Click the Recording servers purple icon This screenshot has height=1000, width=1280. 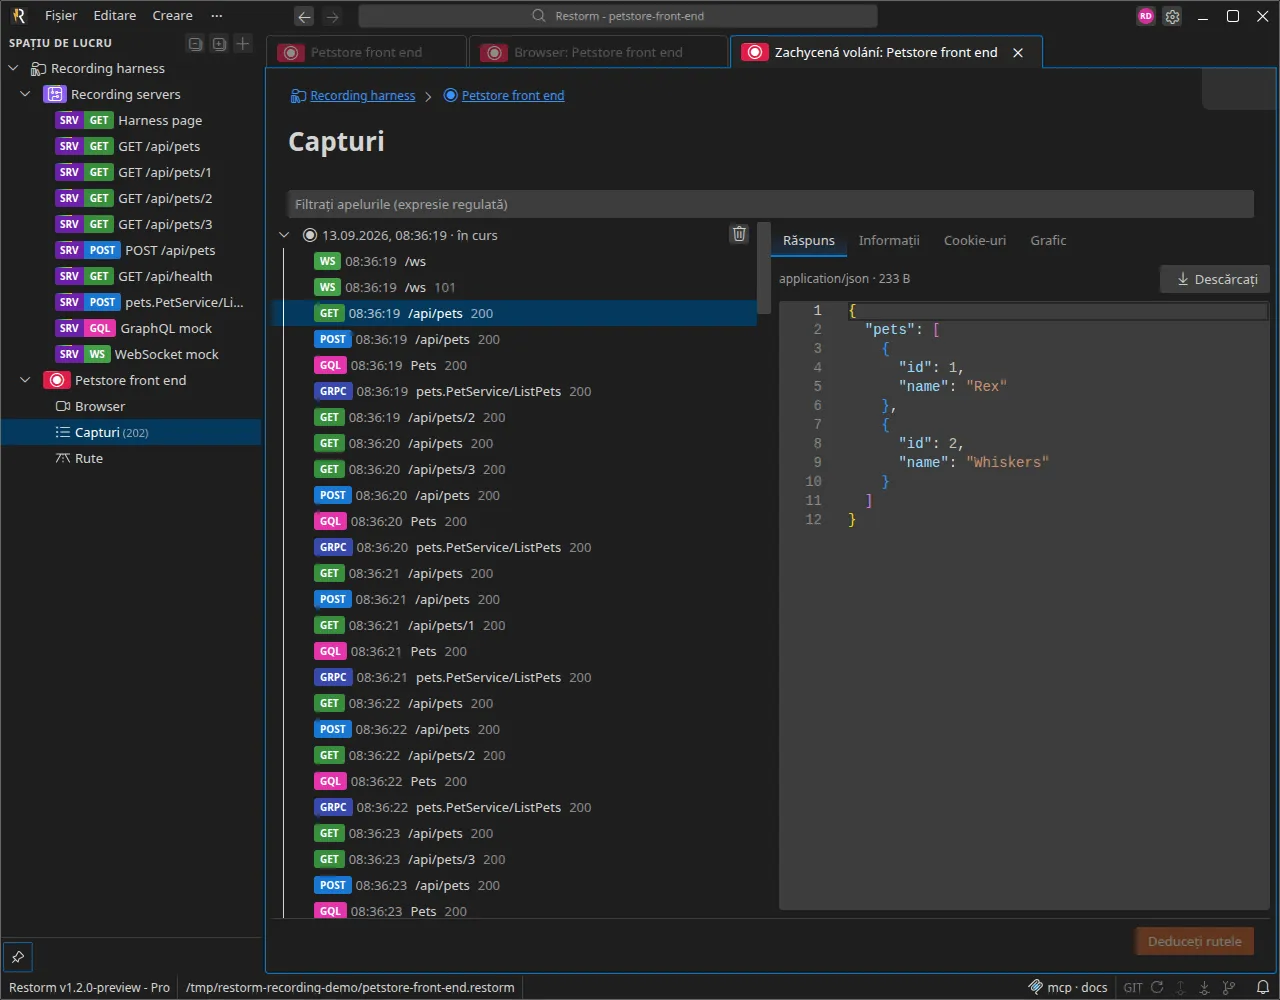[x=55, y=95]
